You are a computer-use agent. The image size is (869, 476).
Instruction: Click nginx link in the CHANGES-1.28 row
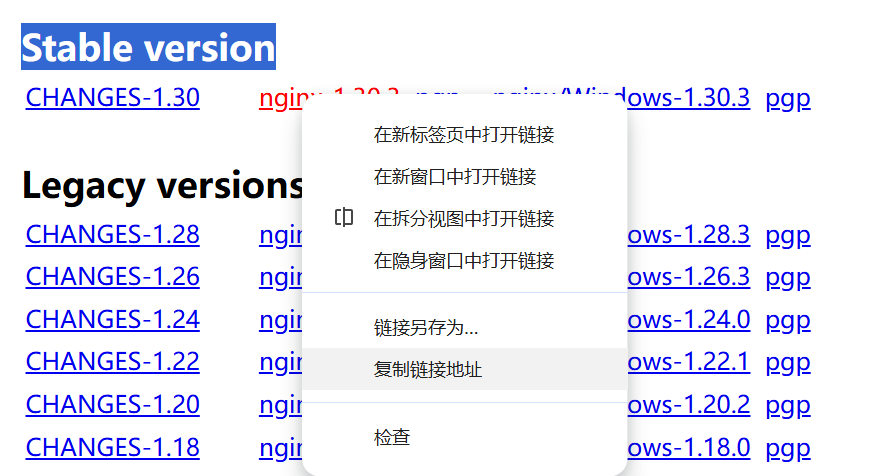[281, 237]
